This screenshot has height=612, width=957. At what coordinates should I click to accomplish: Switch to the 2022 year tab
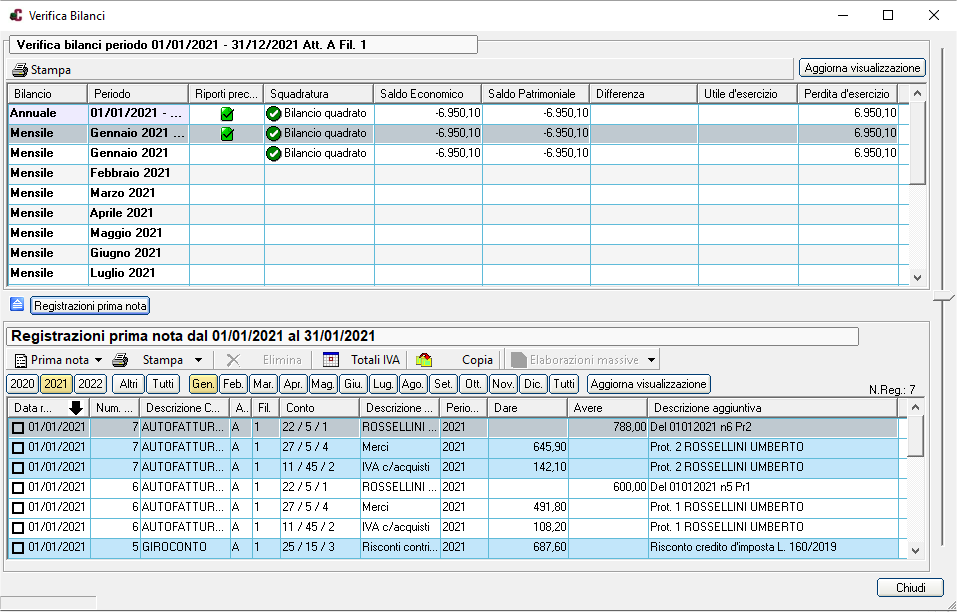coord(90,384)
